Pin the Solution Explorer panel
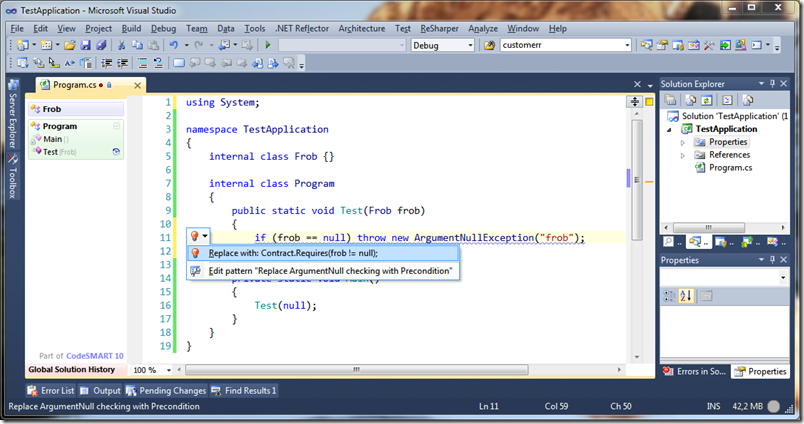This screenshot has height=424, width=804. click(773, 84)
